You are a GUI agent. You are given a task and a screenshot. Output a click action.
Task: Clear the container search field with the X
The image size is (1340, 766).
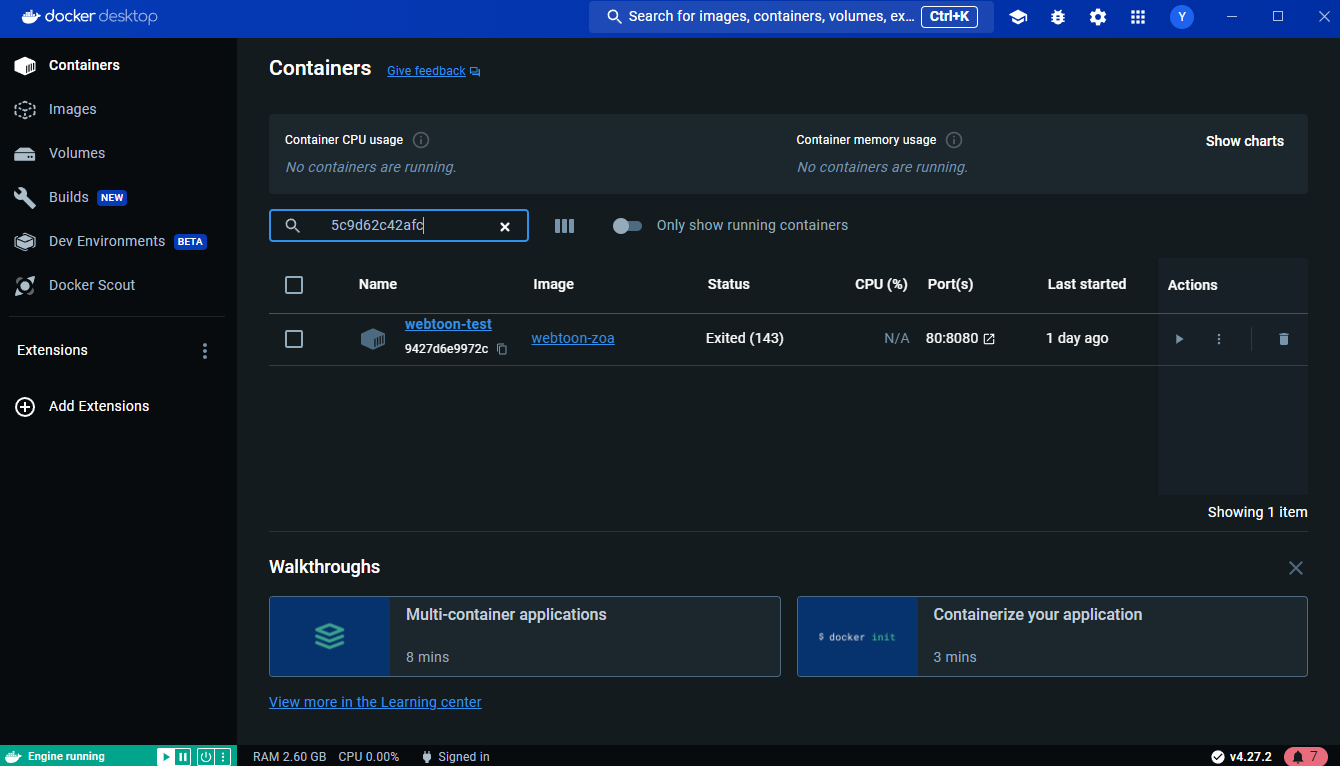click(505, 227)
